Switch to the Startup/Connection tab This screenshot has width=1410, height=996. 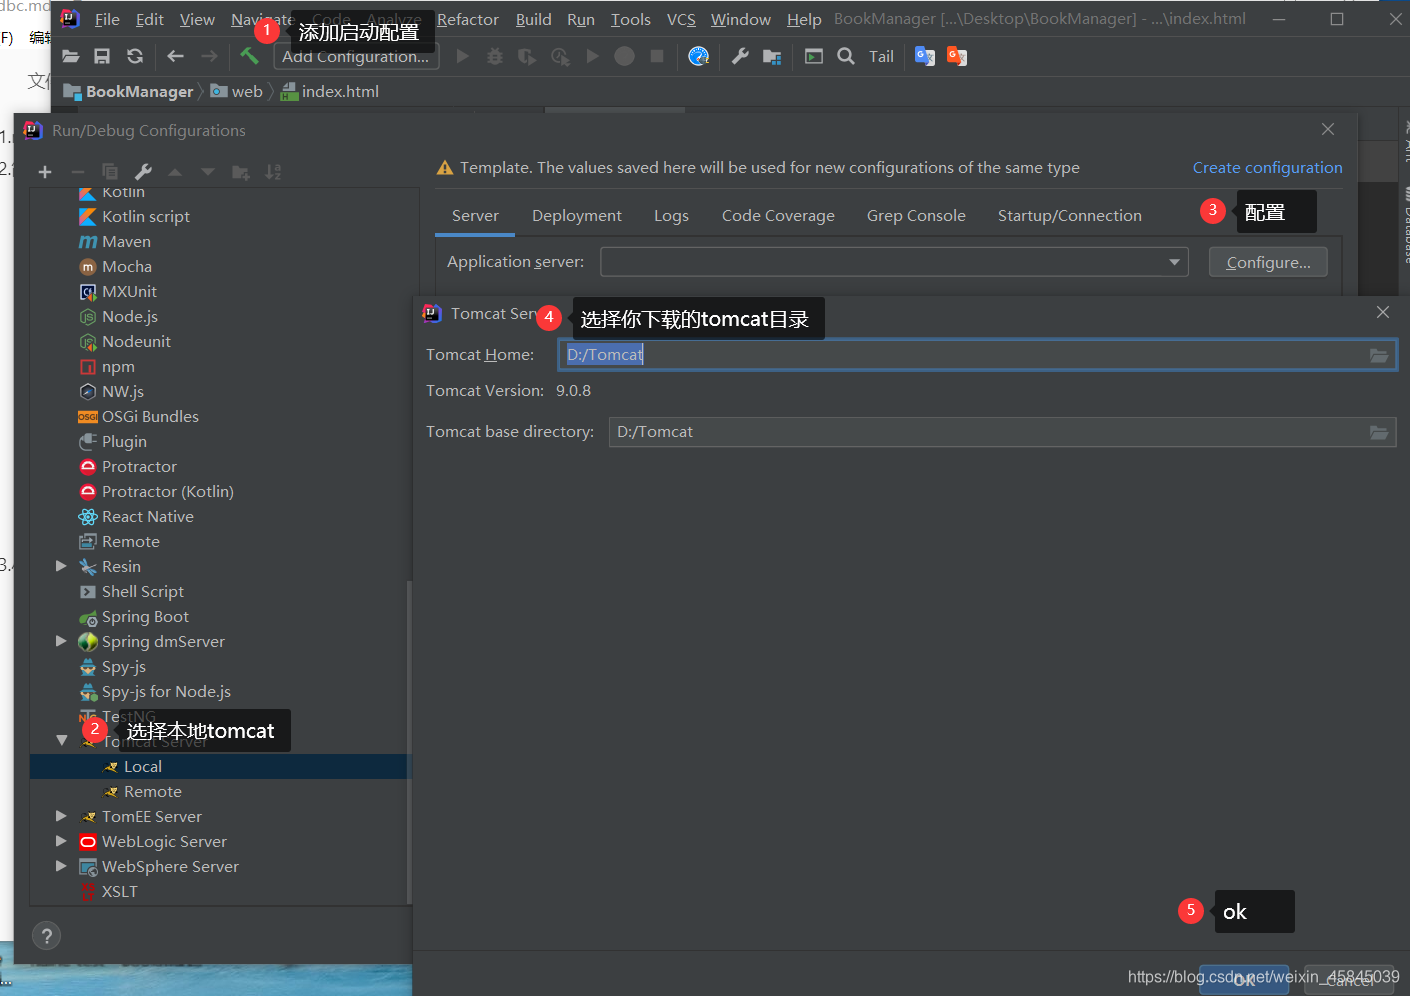(x=1070, y=216)
